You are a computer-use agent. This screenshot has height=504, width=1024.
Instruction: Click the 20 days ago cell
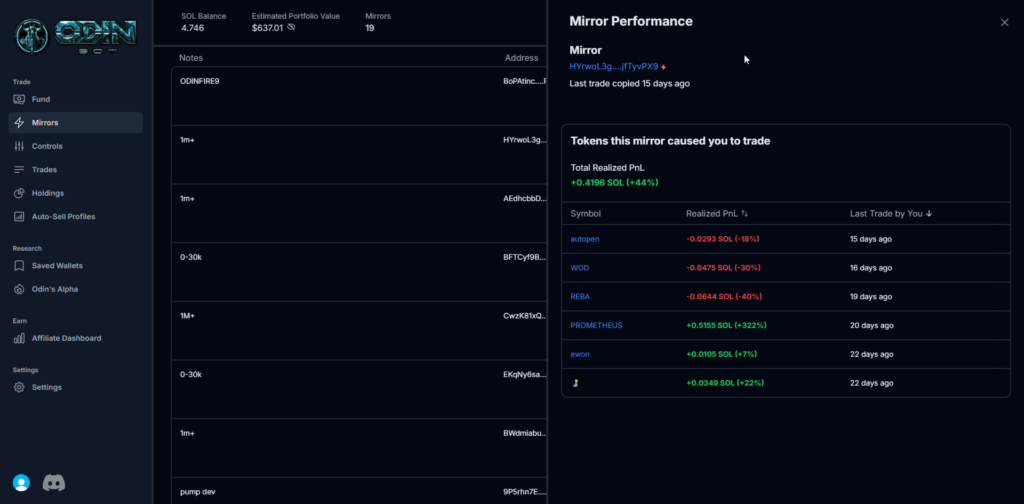(871, 325)
